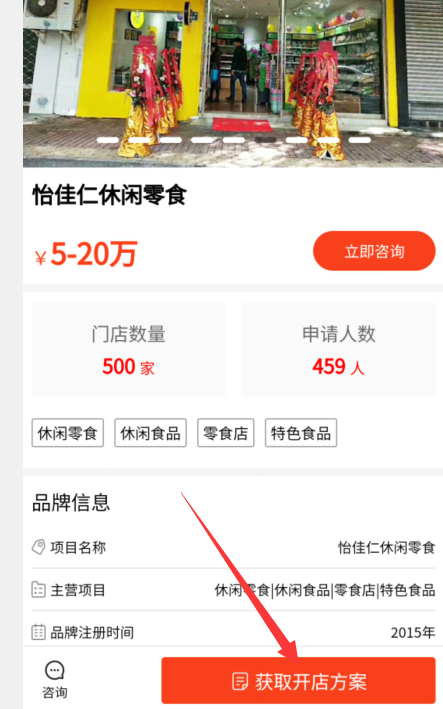Click the 怡佳仁休闲零食 title
The height and width of the screenshot is (709, 443).
[x=109, y=195]
